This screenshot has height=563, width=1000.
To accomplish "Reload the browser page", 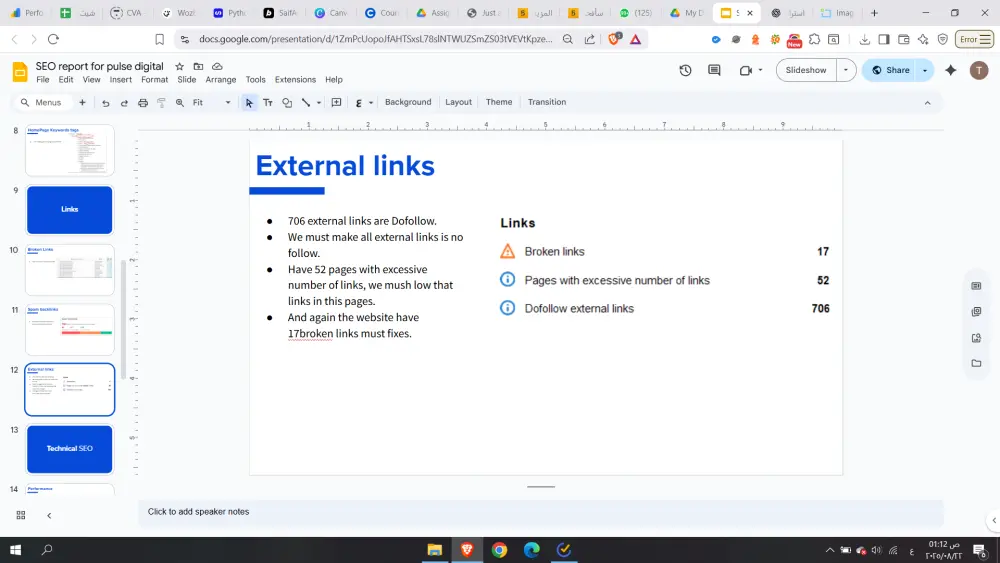I will pos(54,39).
